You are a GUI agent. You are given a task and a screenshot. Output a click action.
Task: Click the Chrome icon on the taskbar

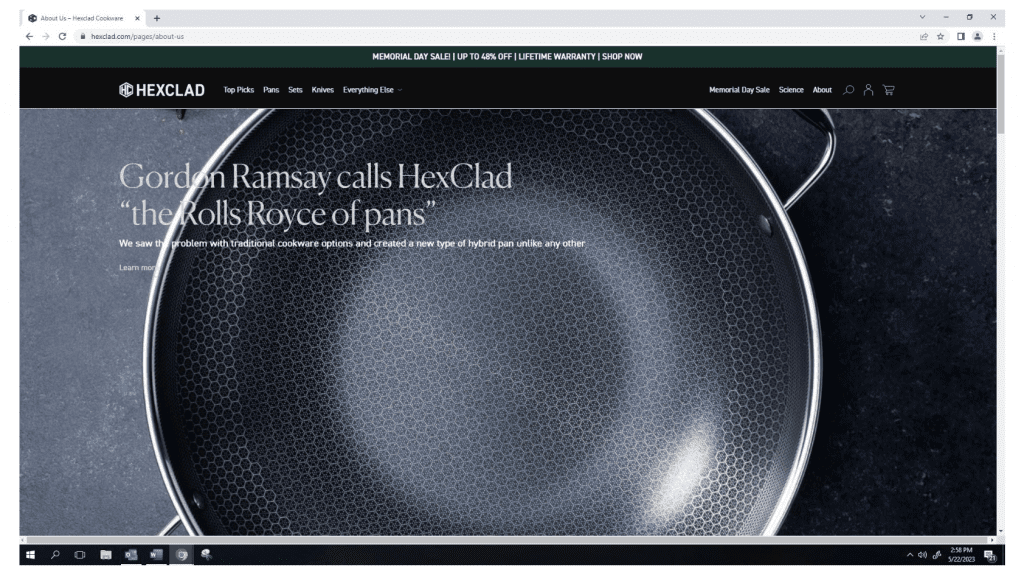point(182,555)
